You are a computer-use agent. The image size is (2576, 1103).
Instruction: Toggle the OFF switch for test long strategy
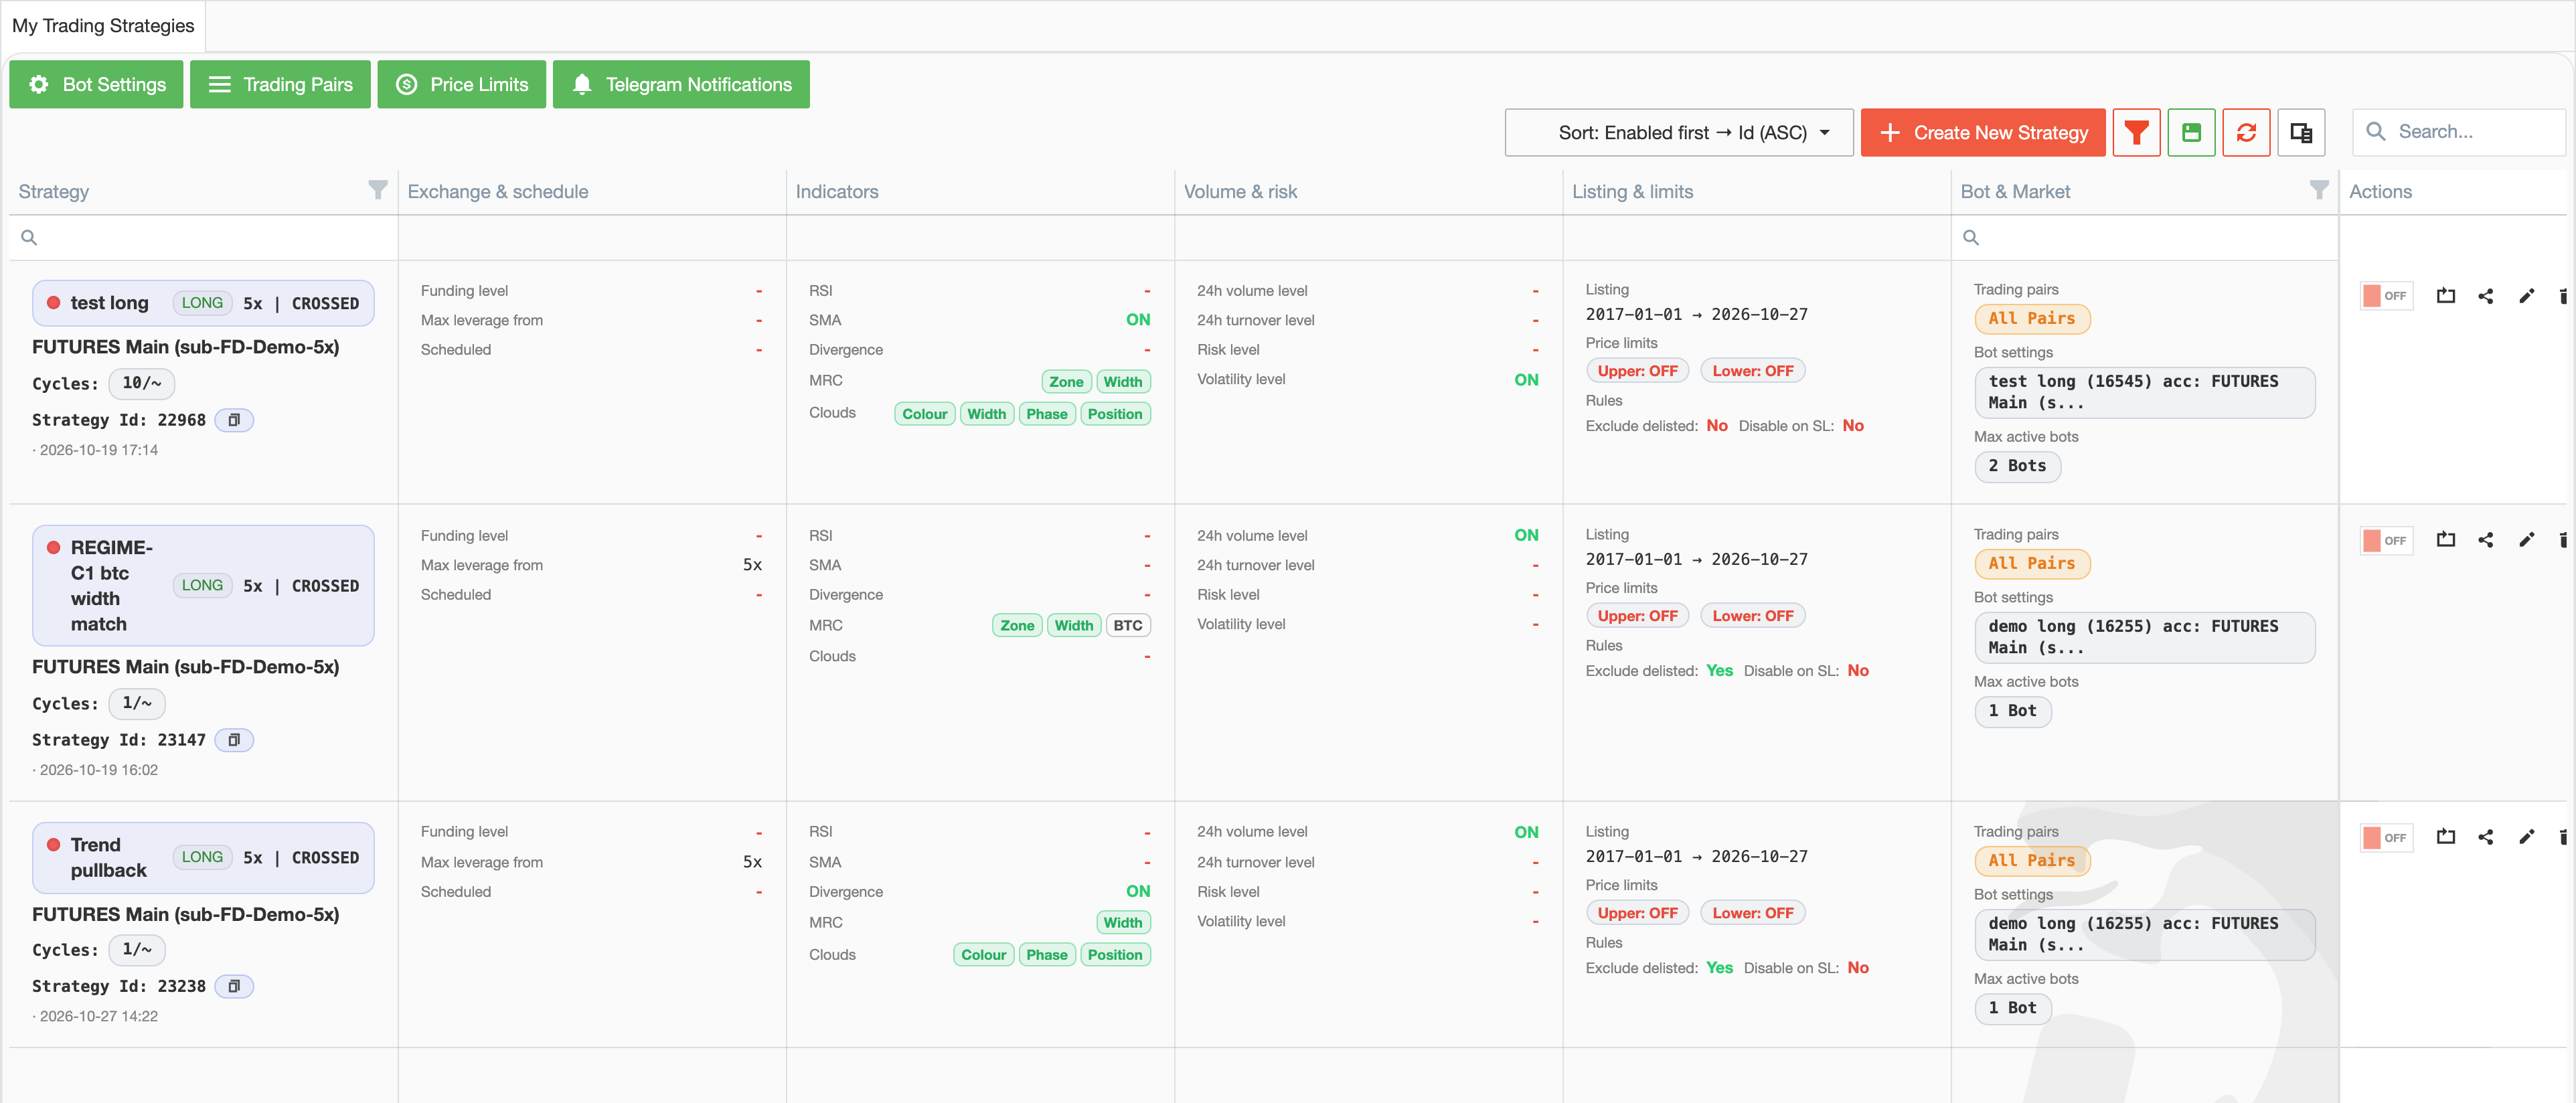point(2386,296)
